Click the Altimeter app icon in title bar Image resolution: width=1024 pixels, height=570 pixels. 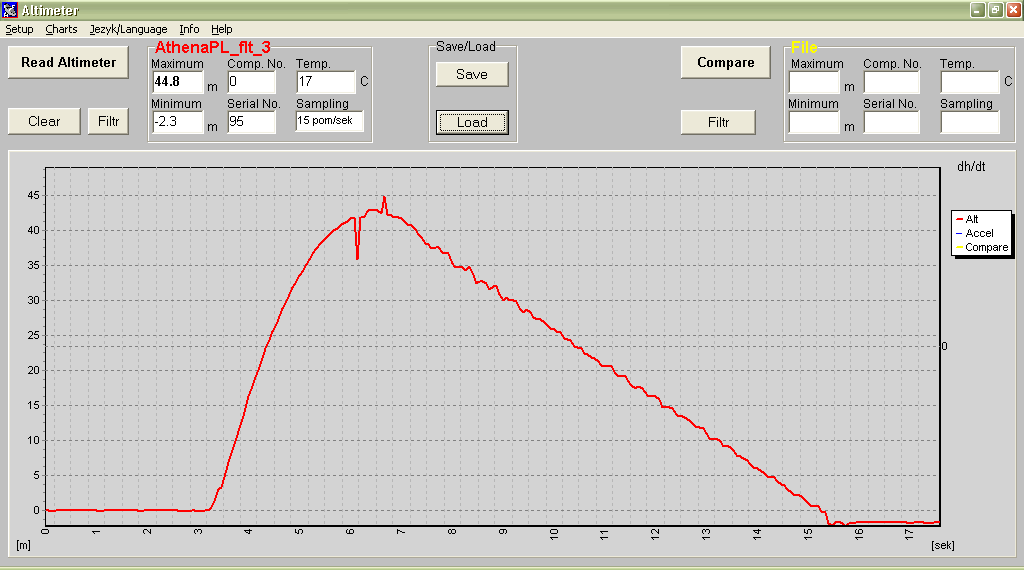10,10
